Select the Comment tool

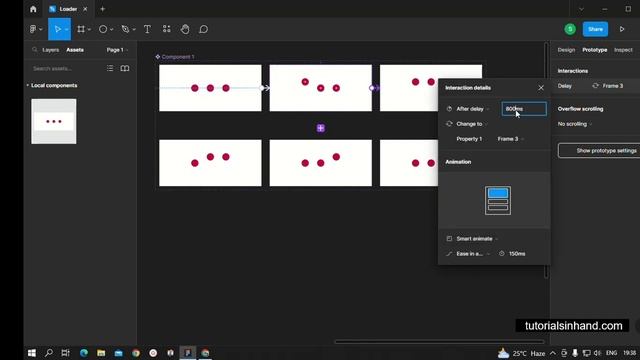click(x=203, y=29)
